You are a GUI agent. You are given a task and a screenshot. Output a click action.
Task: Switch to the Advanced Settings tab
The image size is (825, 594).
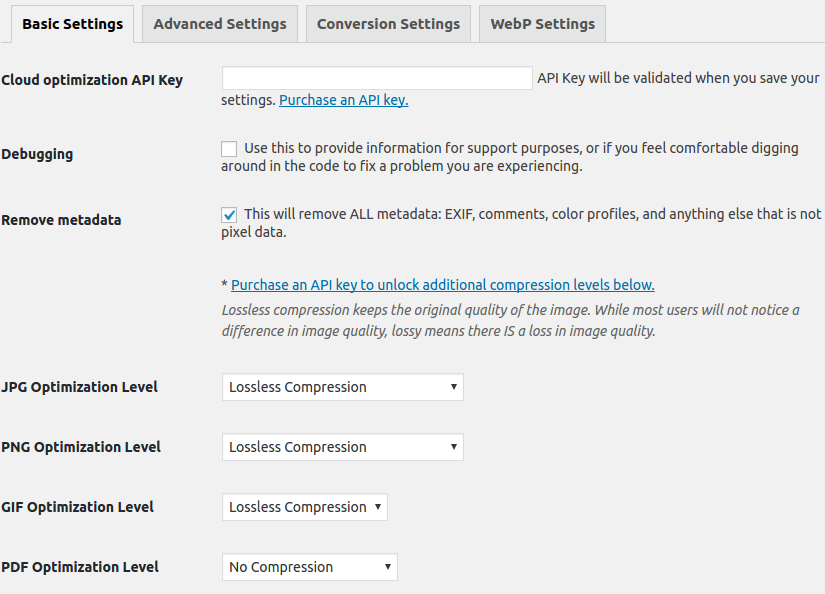pyautogui.click(x=219, y=23)
